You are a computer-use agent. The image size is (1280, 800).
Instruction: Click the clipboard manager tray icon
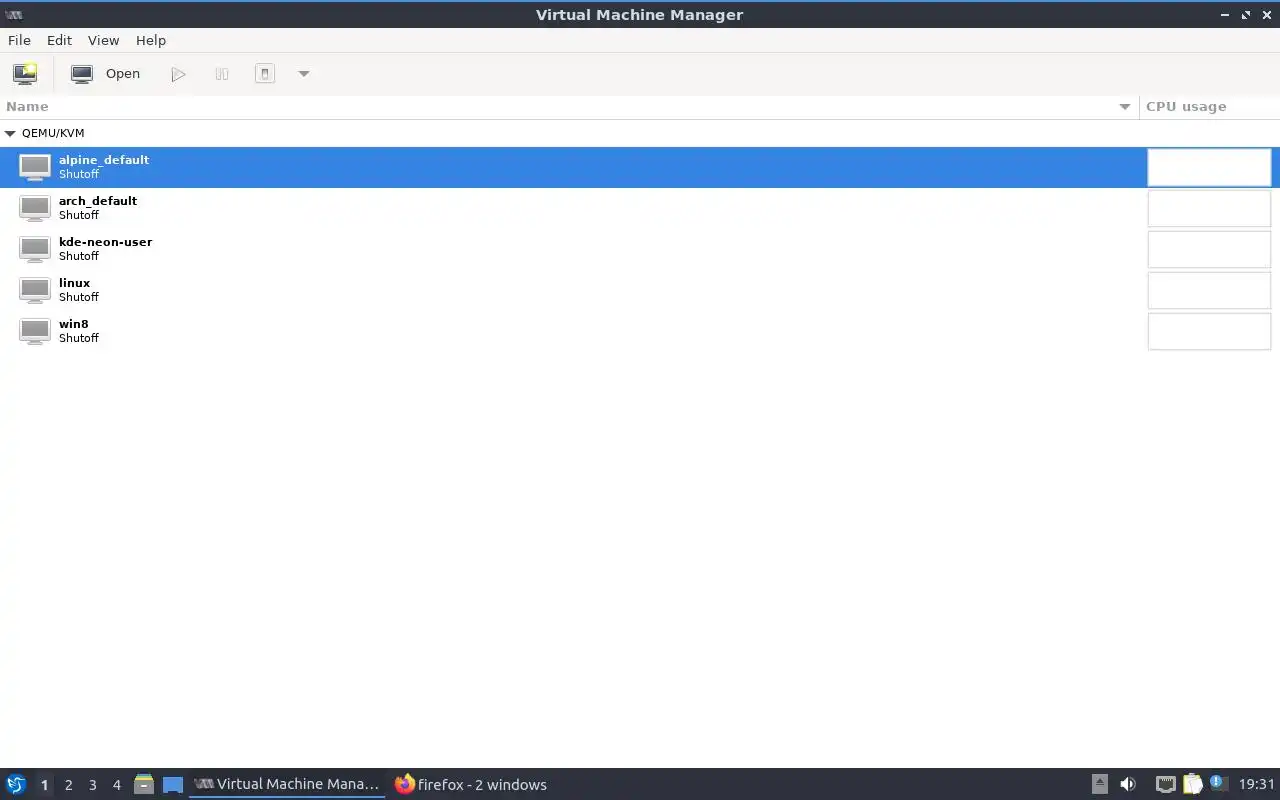[1192, 784]
